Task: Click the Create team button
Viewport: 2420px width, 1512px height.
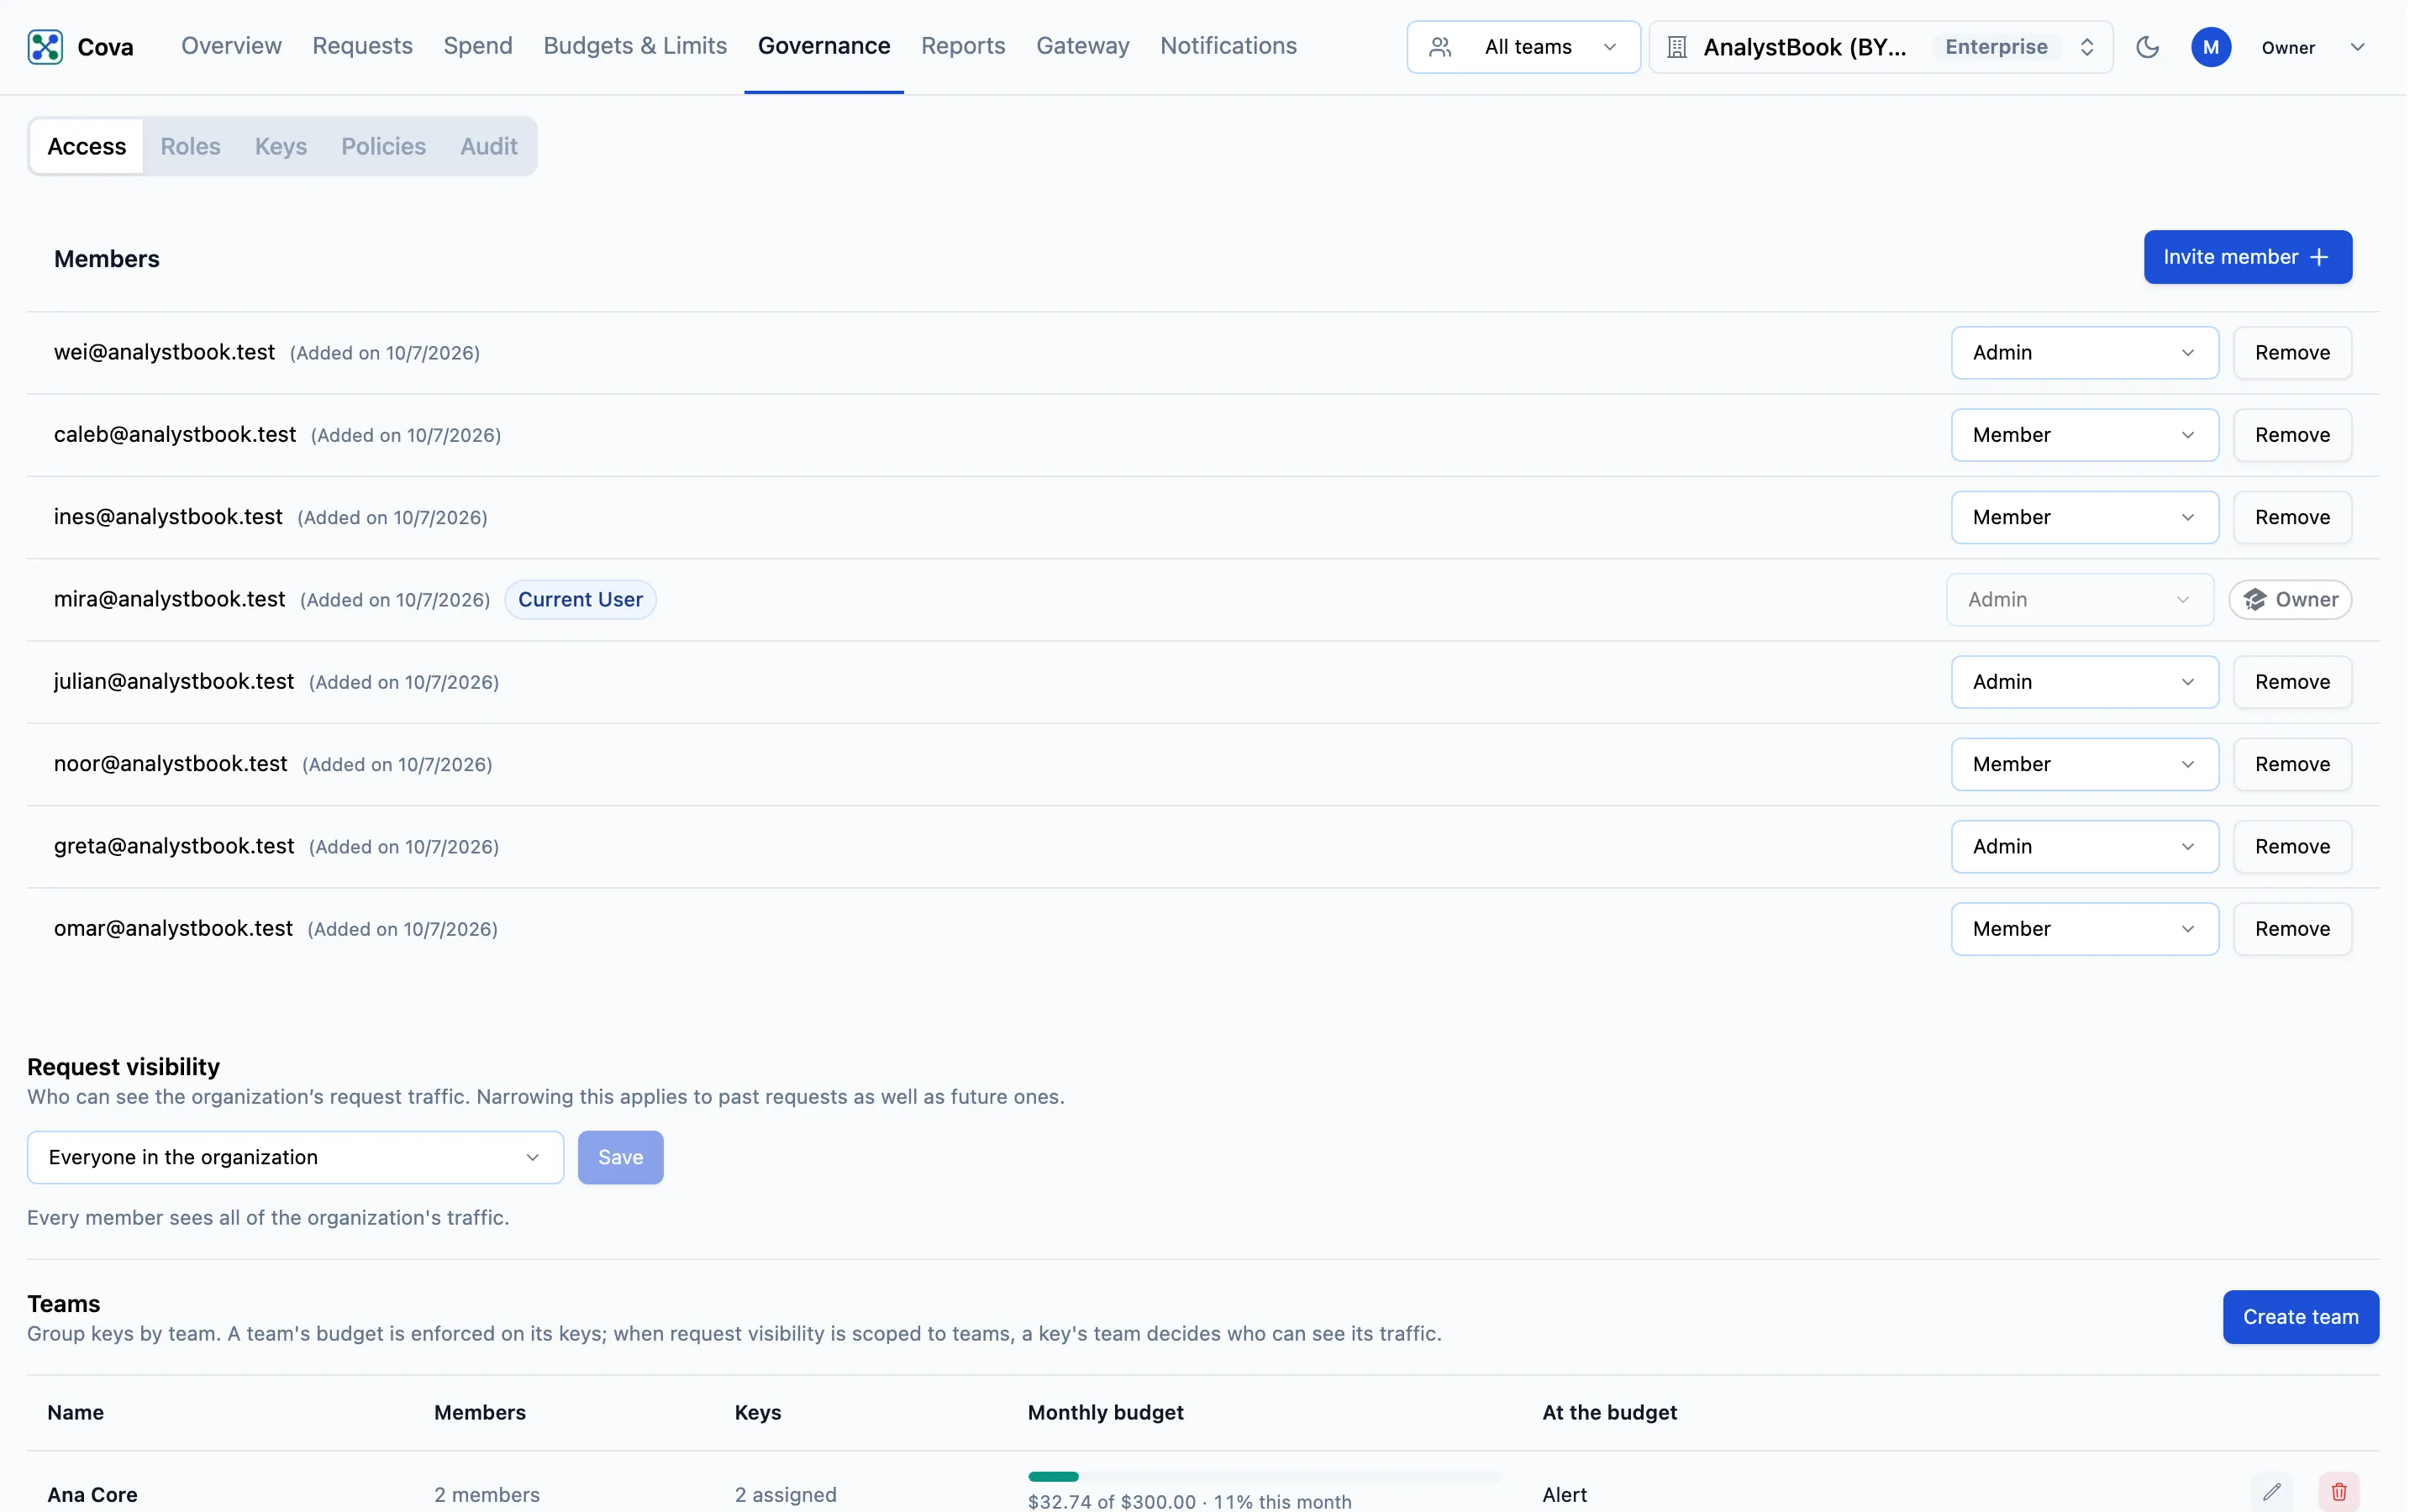Action: (x=2300, y=1318)
